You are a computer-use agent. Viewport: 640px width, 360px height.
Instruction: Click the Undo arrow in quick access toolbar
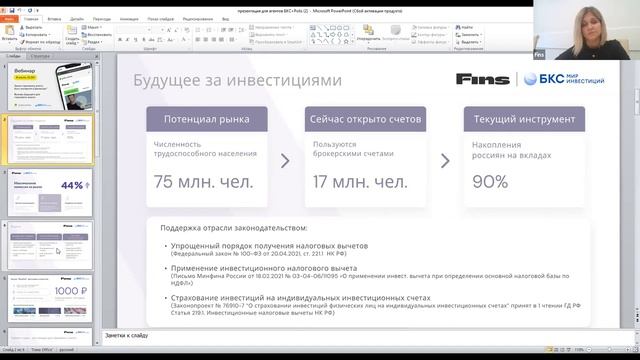click(19, 11)
